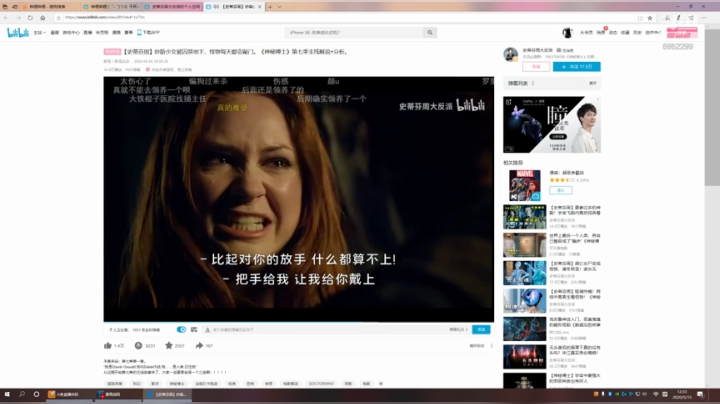Click the search magnifier icon in bilibili header
Viewport: 720px width, 404px height.
coord(430,33)
